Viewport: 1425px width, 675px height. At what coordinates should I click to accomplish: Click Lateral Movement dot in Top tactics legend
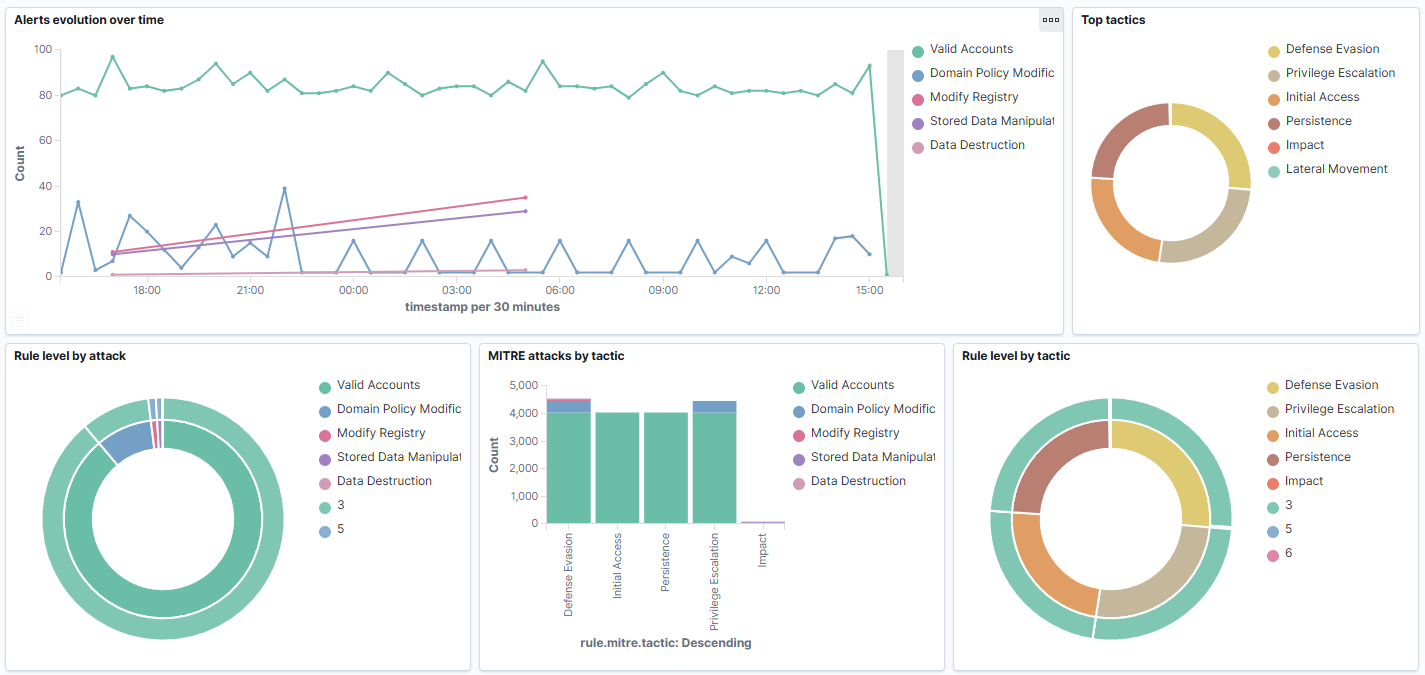point(1273,171)
